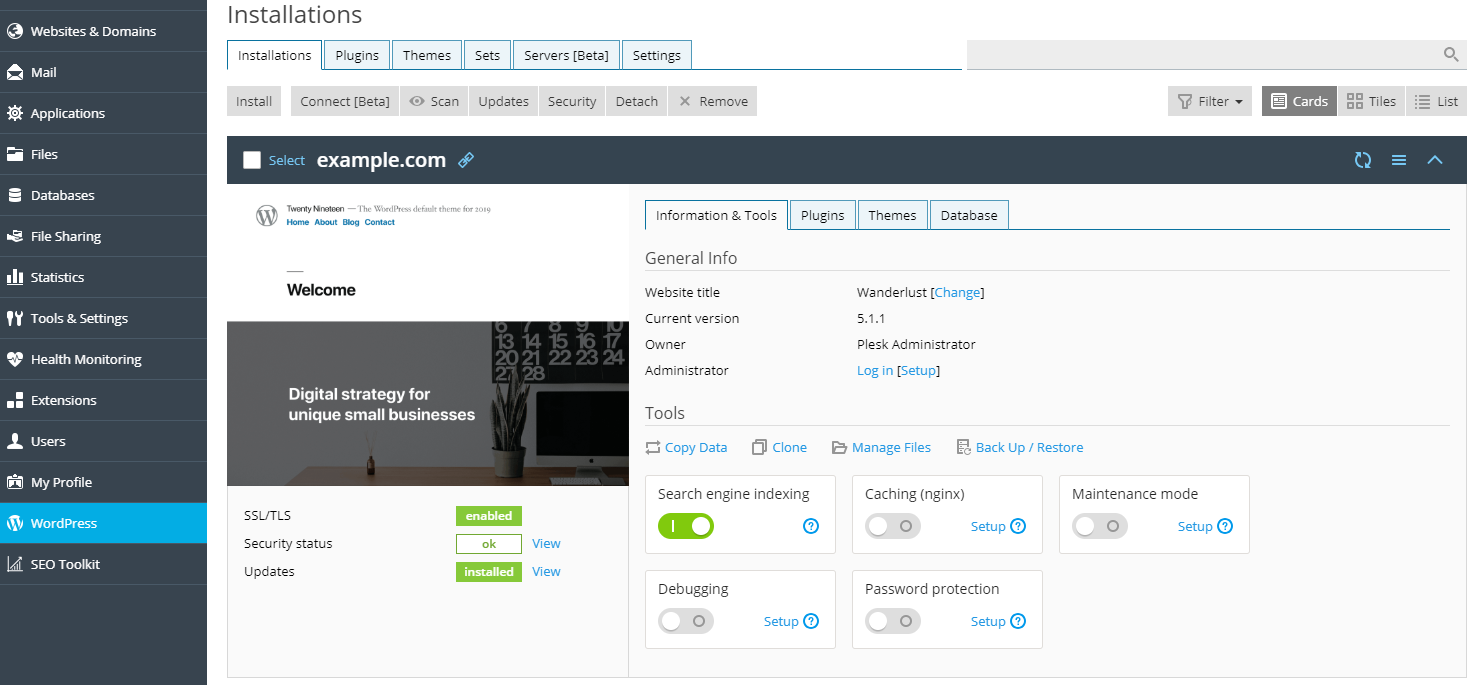The image size is (1474, 685).
Task: Click the help icon for Search engine indexing
Action: pos(811,526)
